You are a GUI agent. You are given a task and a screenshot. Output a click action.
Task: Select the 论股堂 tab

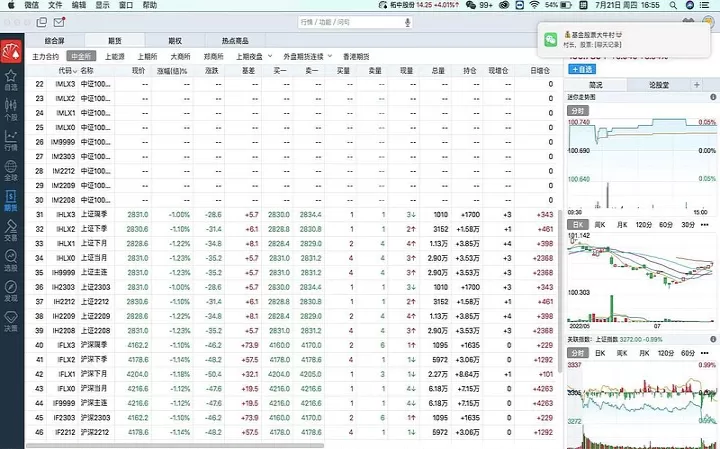click(x=659, y=85)
